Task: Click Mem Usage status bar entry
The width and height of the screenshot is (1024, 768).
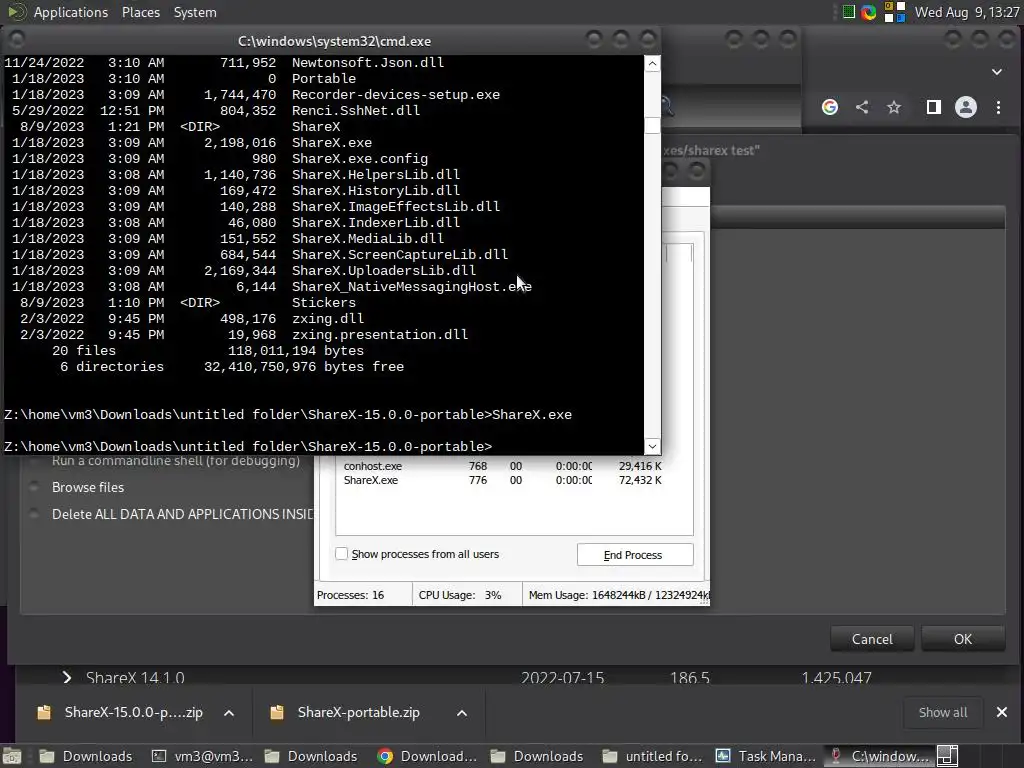Action: tap(618, 595)
